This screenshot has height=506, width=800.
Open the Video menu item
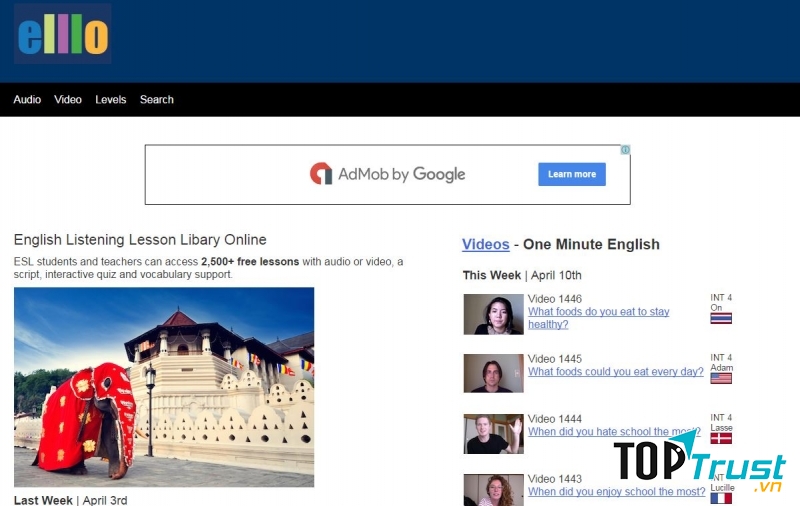68,100
